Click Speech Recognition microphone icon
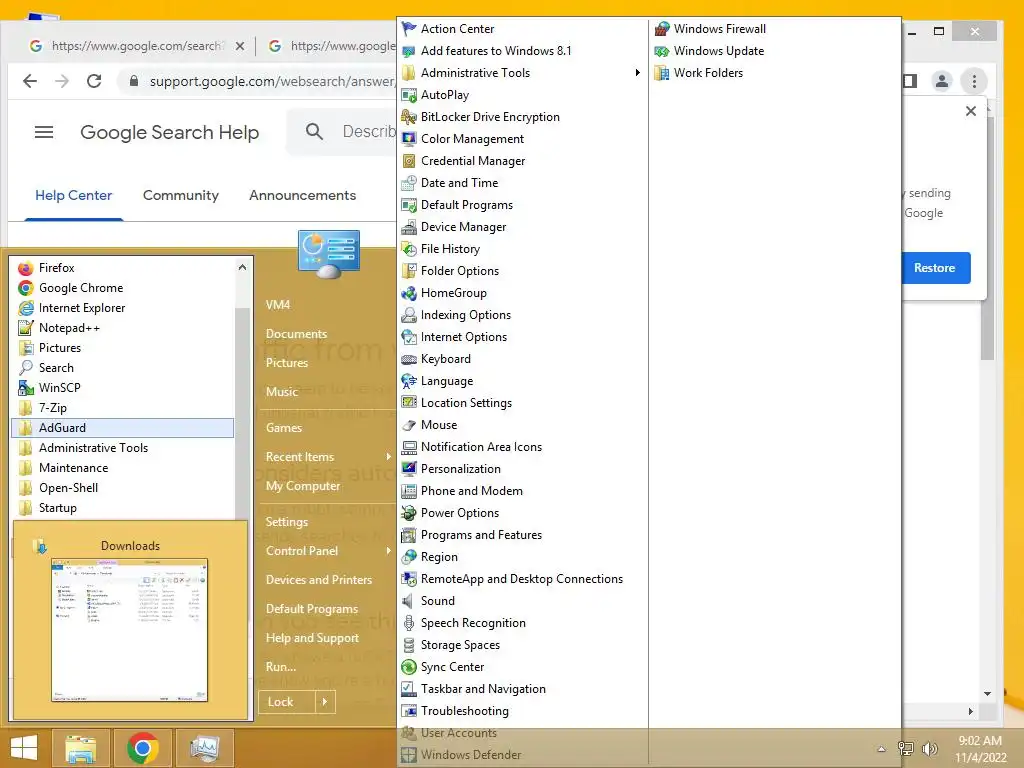 click(409, 622)
